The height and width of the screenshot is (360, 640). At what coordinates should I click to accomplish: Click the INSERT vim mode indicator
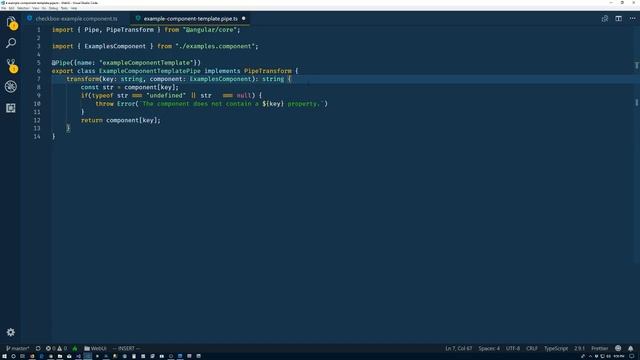pyautogui.click(x=126, y=349)
